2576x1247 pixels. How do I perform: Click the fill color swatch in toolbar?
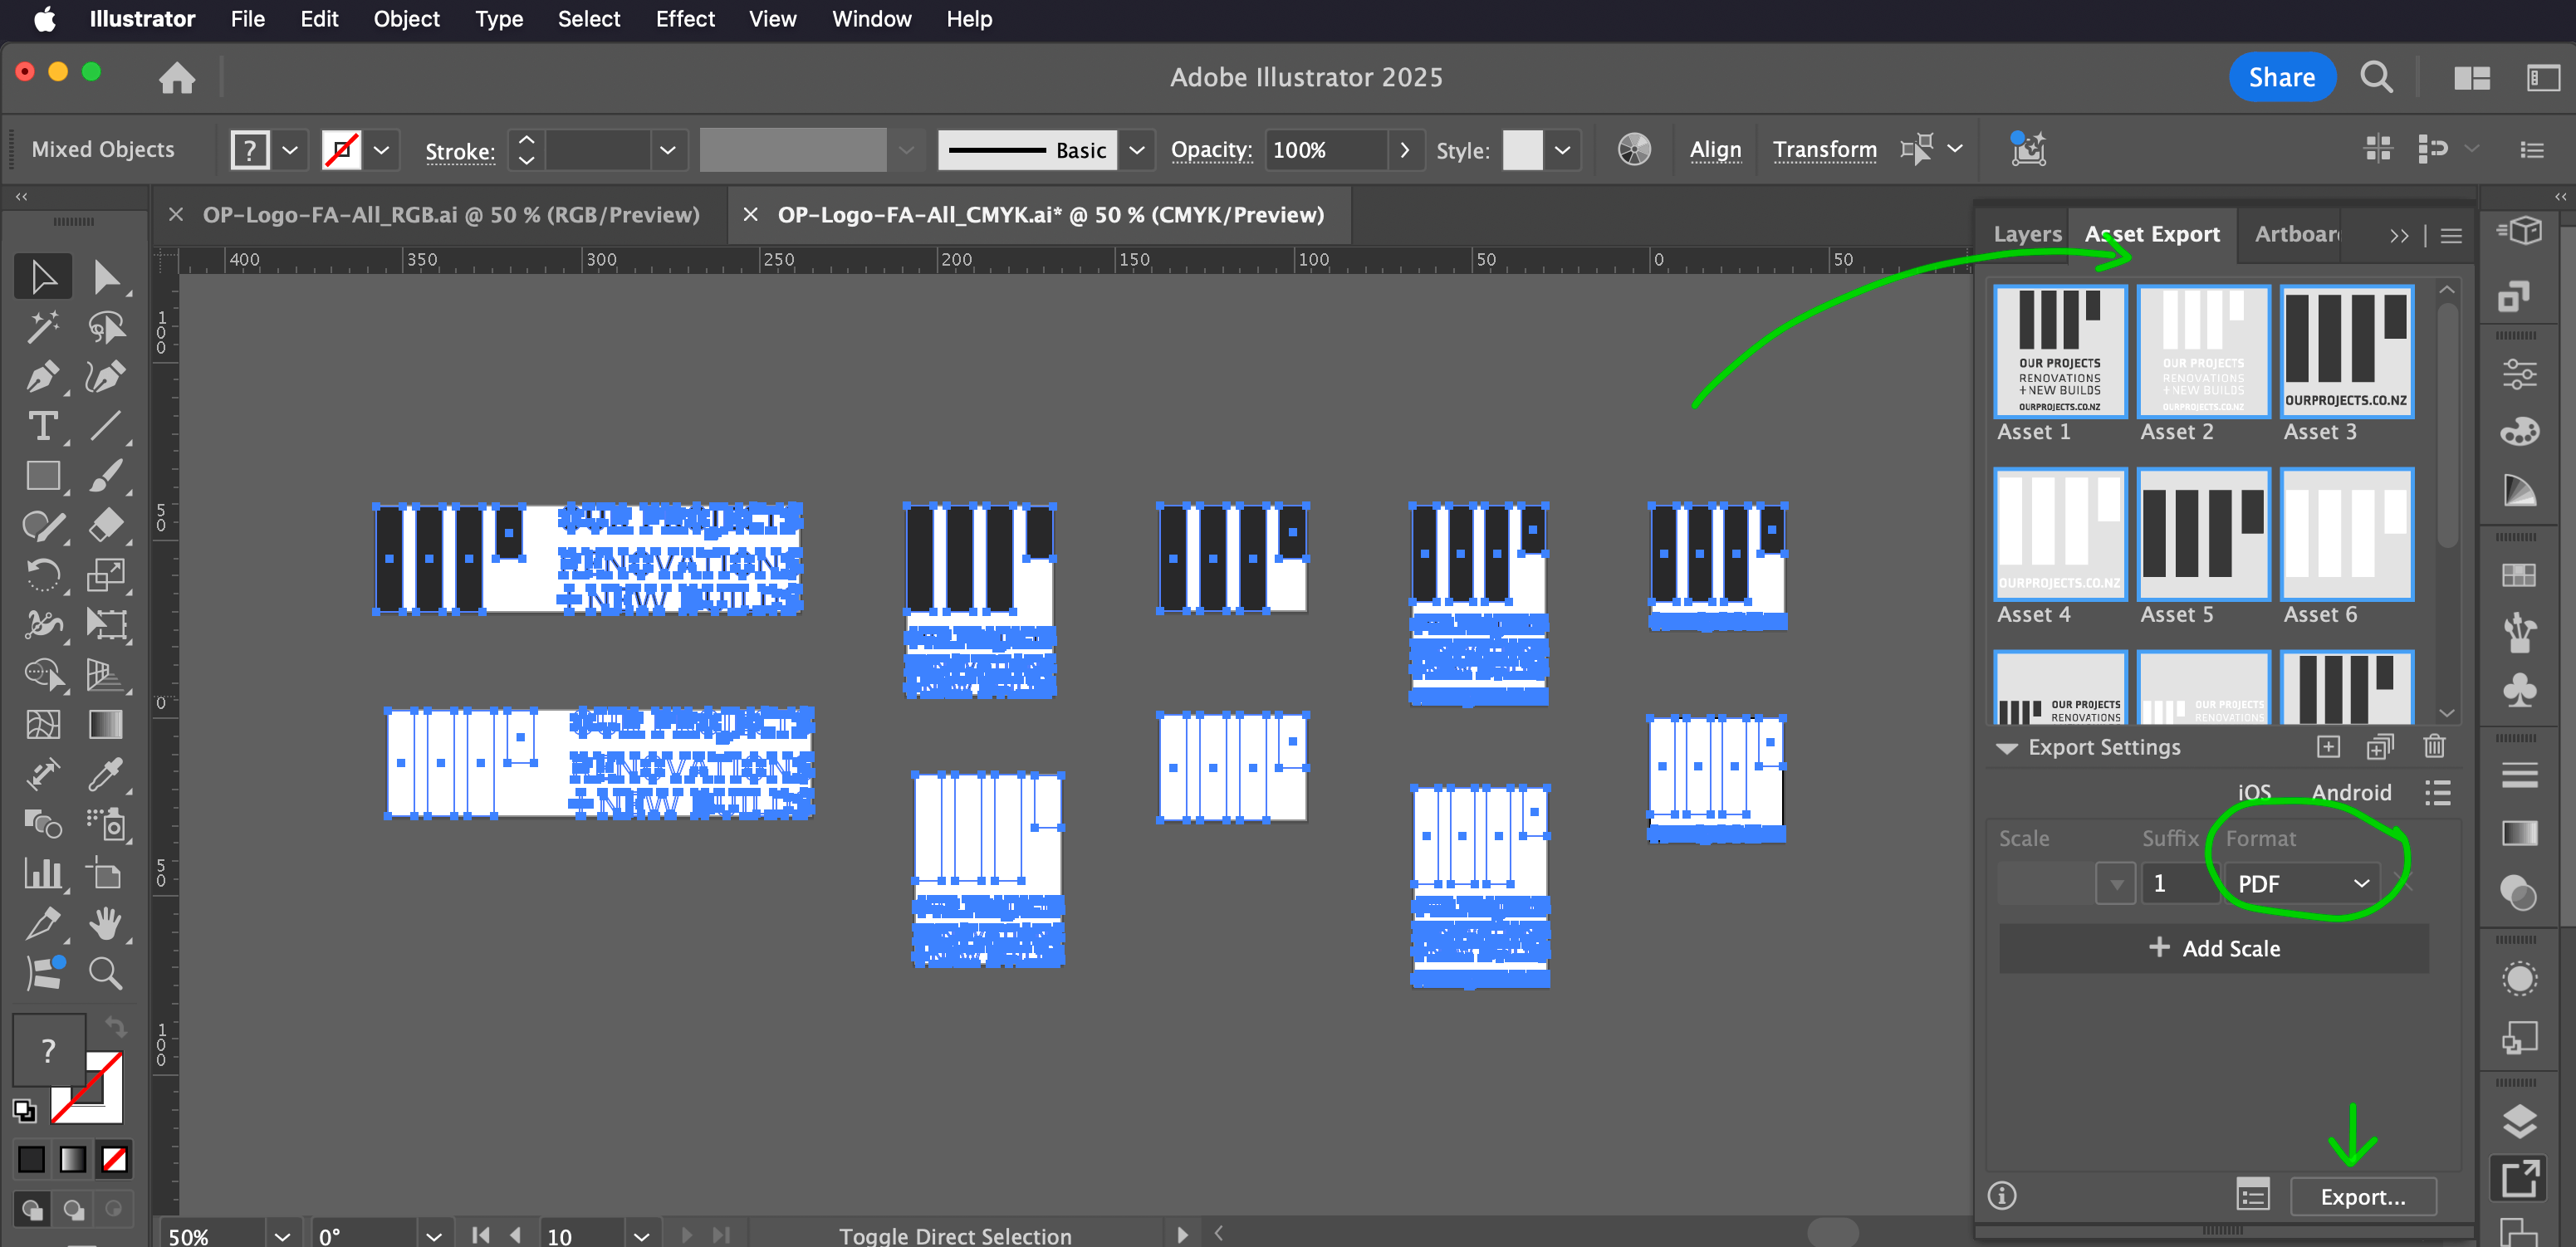tap(48, 1049)
